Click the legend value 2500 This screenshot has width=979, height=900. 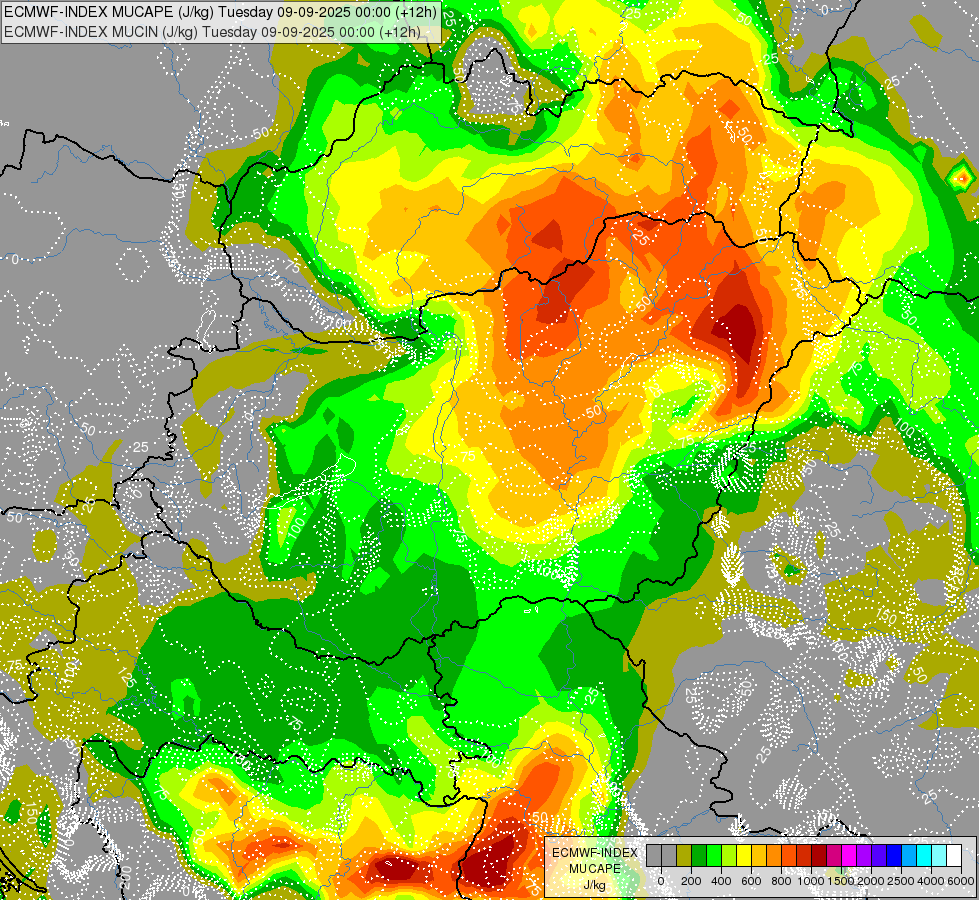(x=901, y=881)
